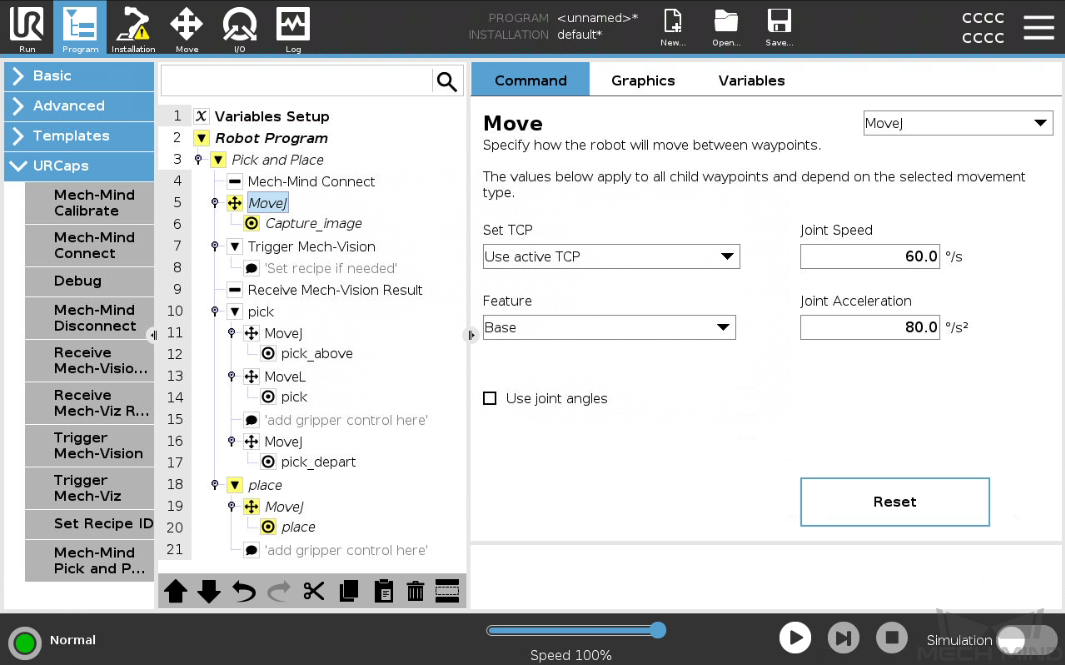Move the selected node up
This screenshot has height=665, width=1065.
[176, 591]
